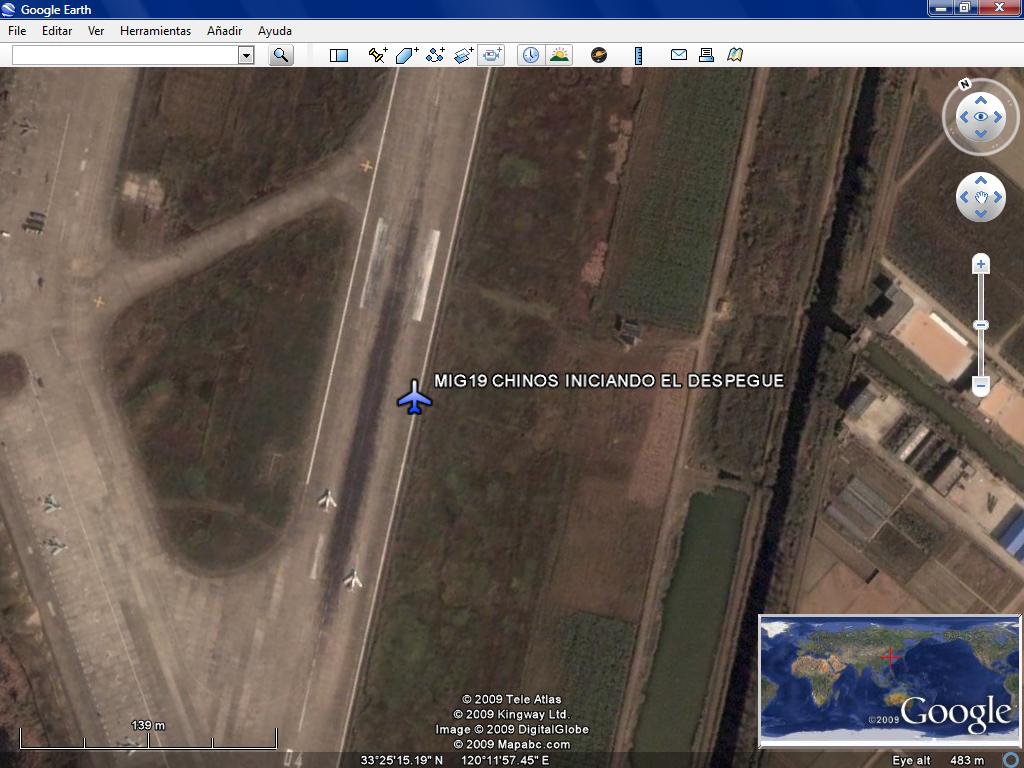Click the zoom in plus button
The height and width of the screenshot is (768, 1024).
981,265
